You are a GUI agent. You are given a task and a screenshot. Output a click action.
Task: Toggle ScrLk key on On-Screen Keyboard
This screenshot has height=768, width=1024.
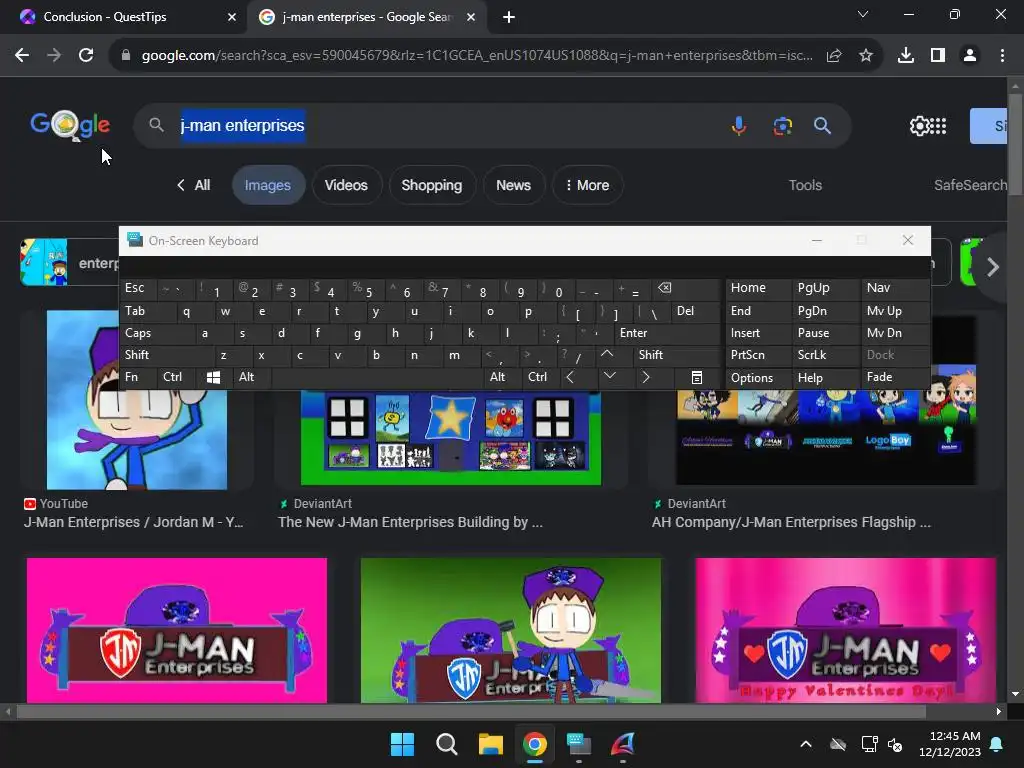tap(825, 355)
